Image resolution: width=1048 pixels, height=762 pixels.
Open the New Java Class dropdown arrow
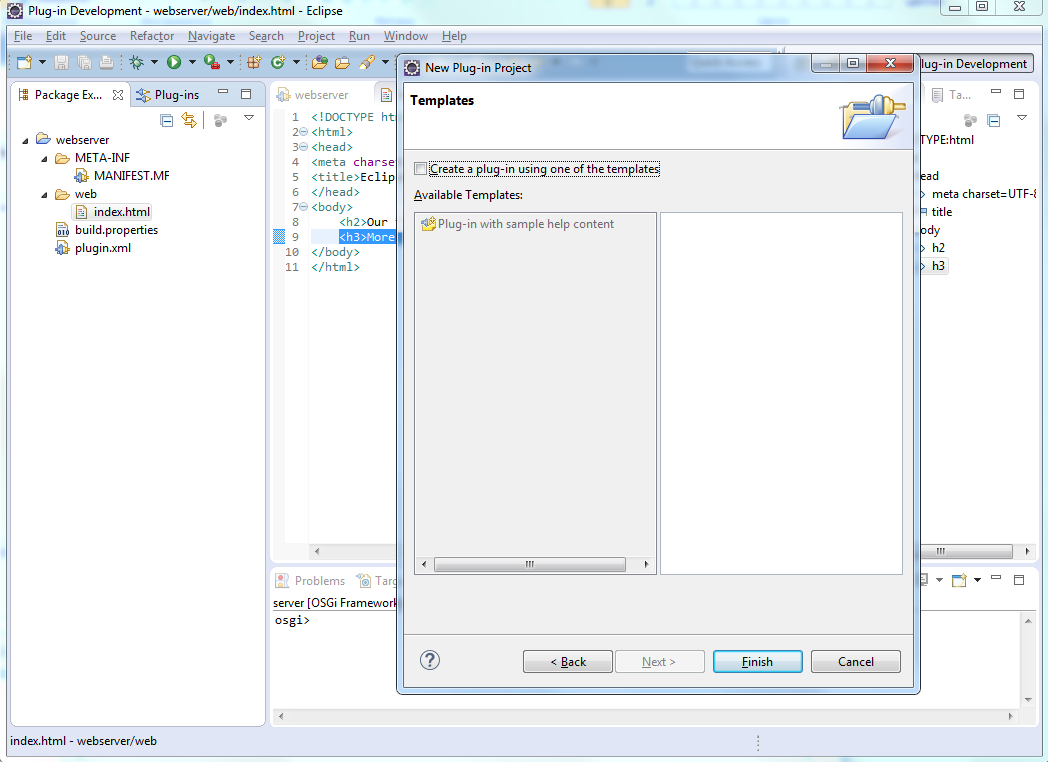tap(296, 63)
